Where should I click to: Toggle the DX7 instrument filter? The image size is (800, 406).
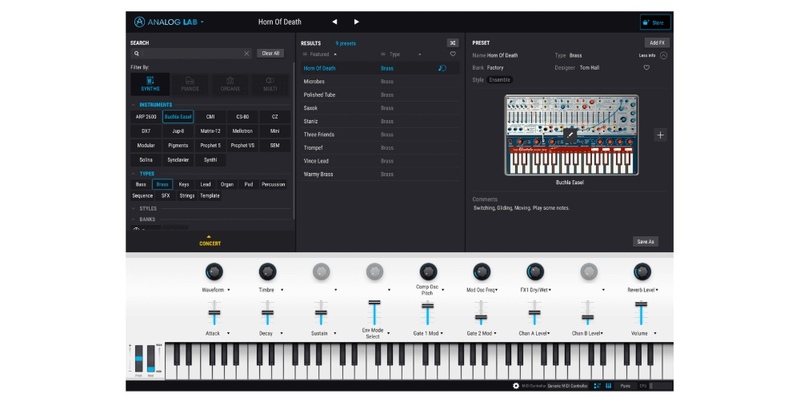click(146, 131)
